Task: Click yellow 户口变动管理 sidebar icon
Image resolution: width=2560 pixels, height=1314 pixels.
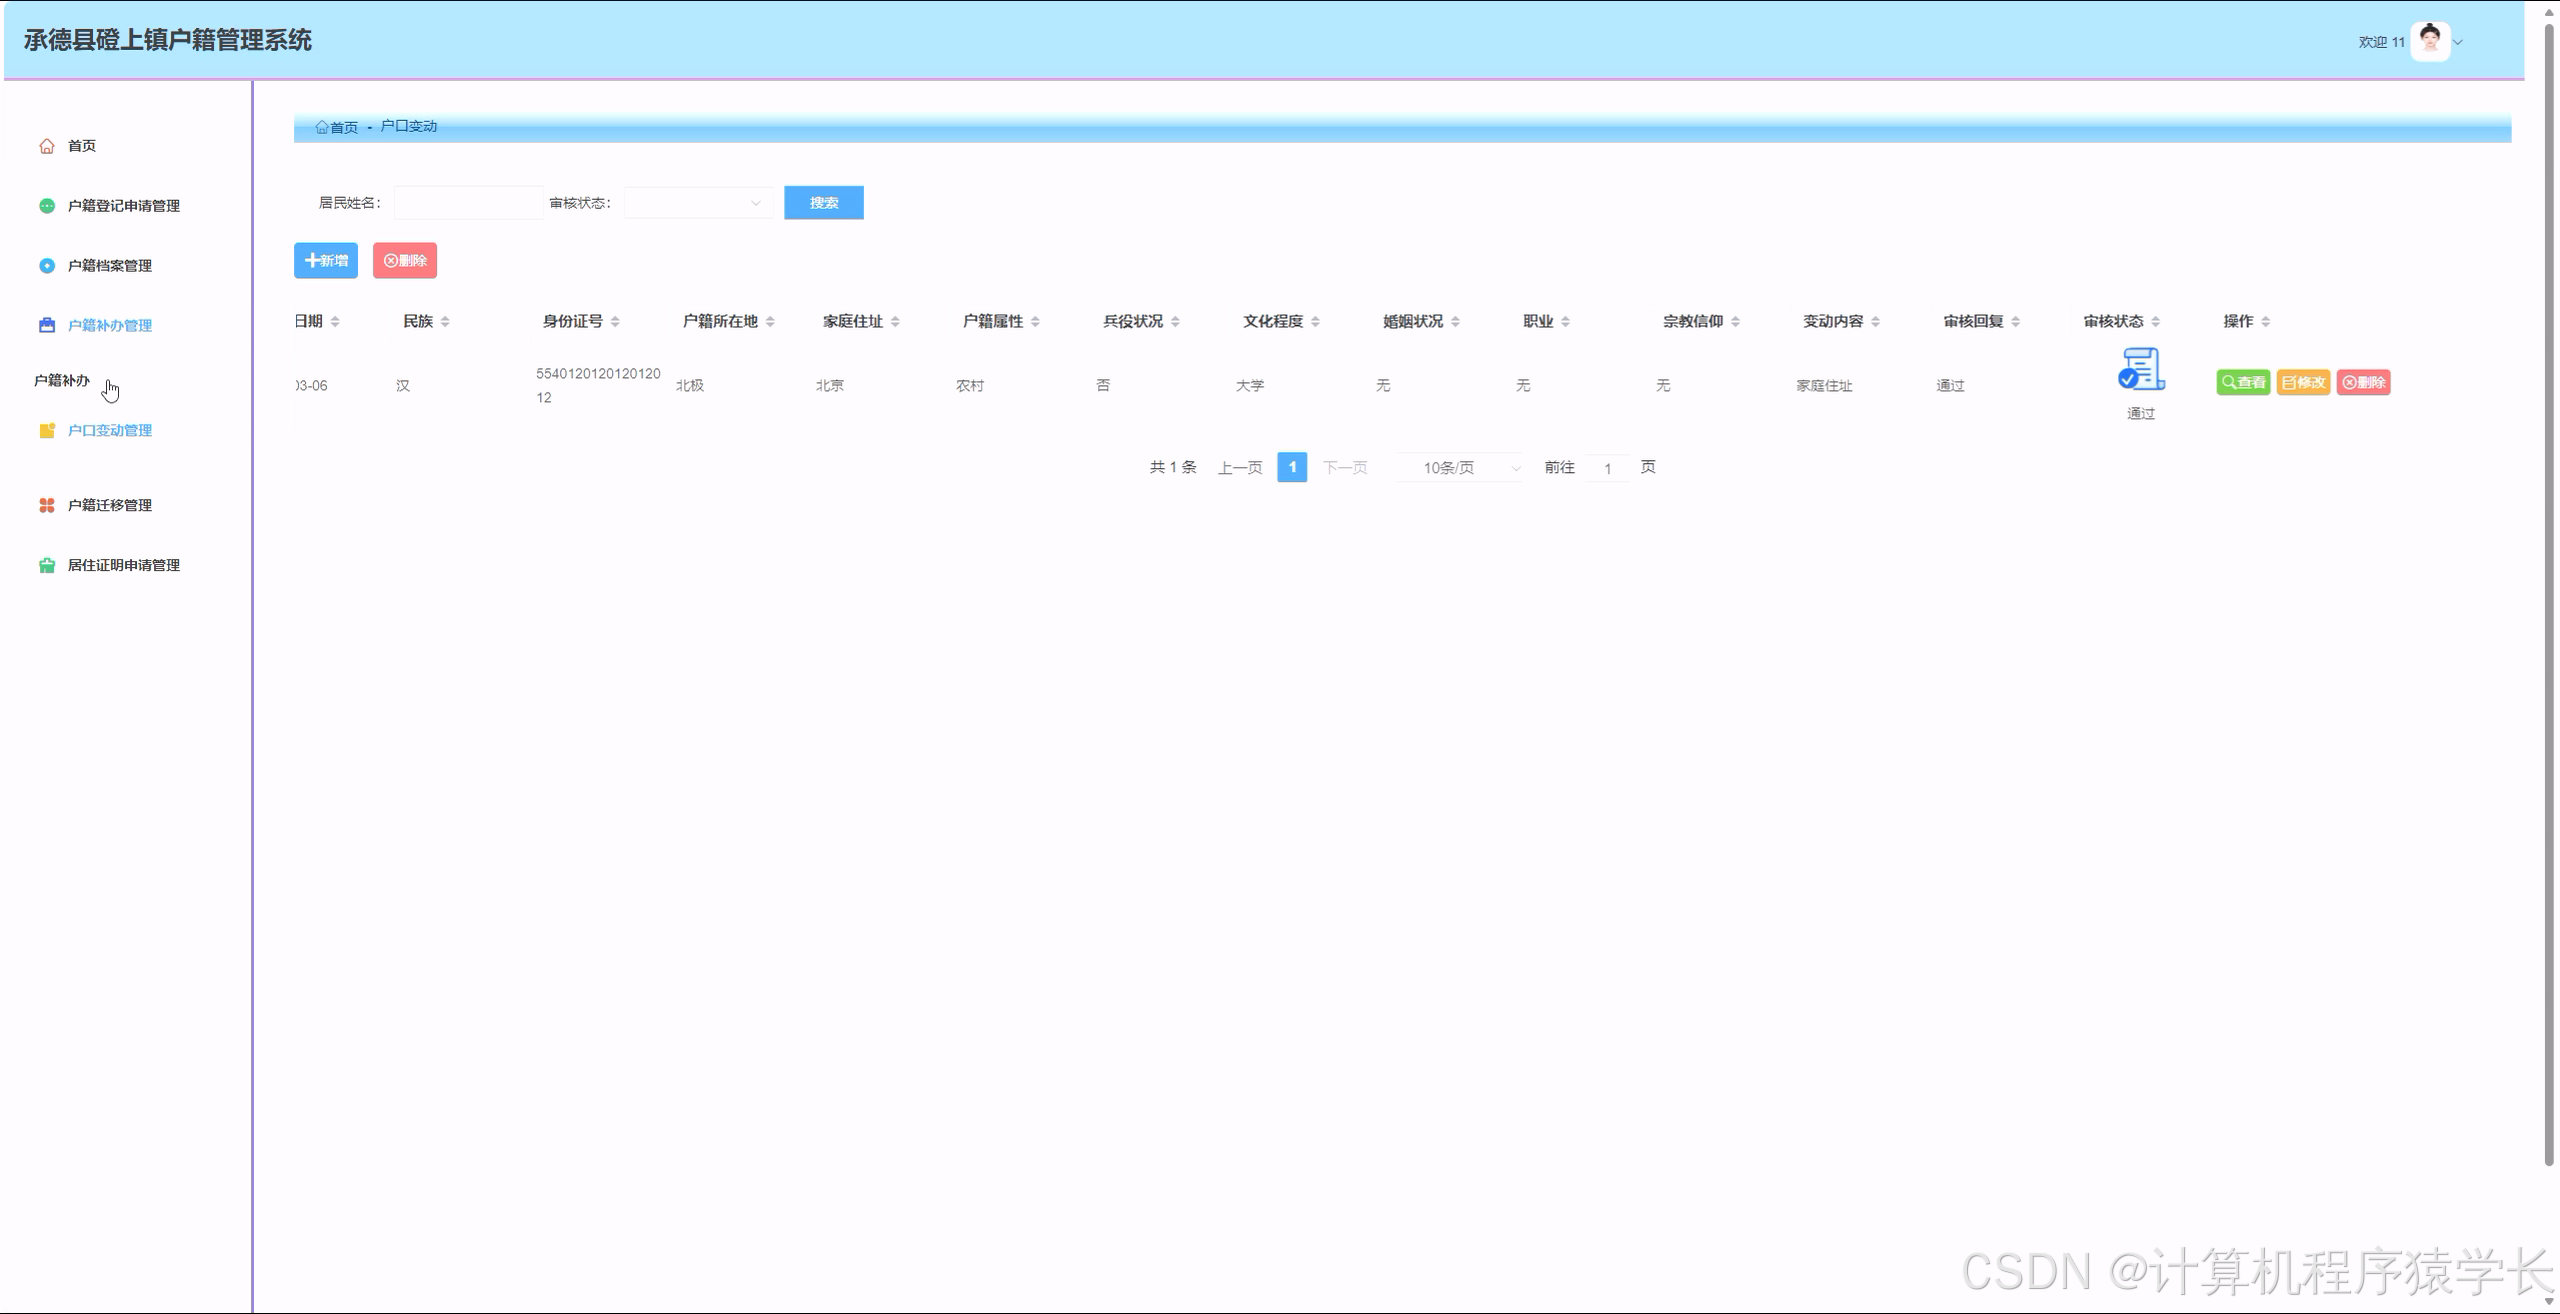Action: pyautogui.click(x=46, y=431)
